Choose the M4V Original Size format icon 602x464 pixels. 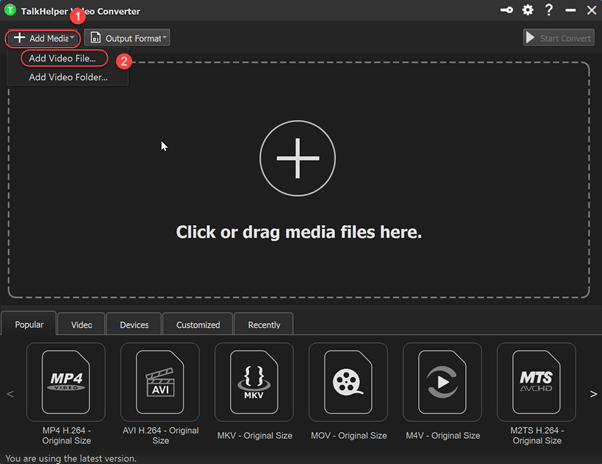coord(442,382)
